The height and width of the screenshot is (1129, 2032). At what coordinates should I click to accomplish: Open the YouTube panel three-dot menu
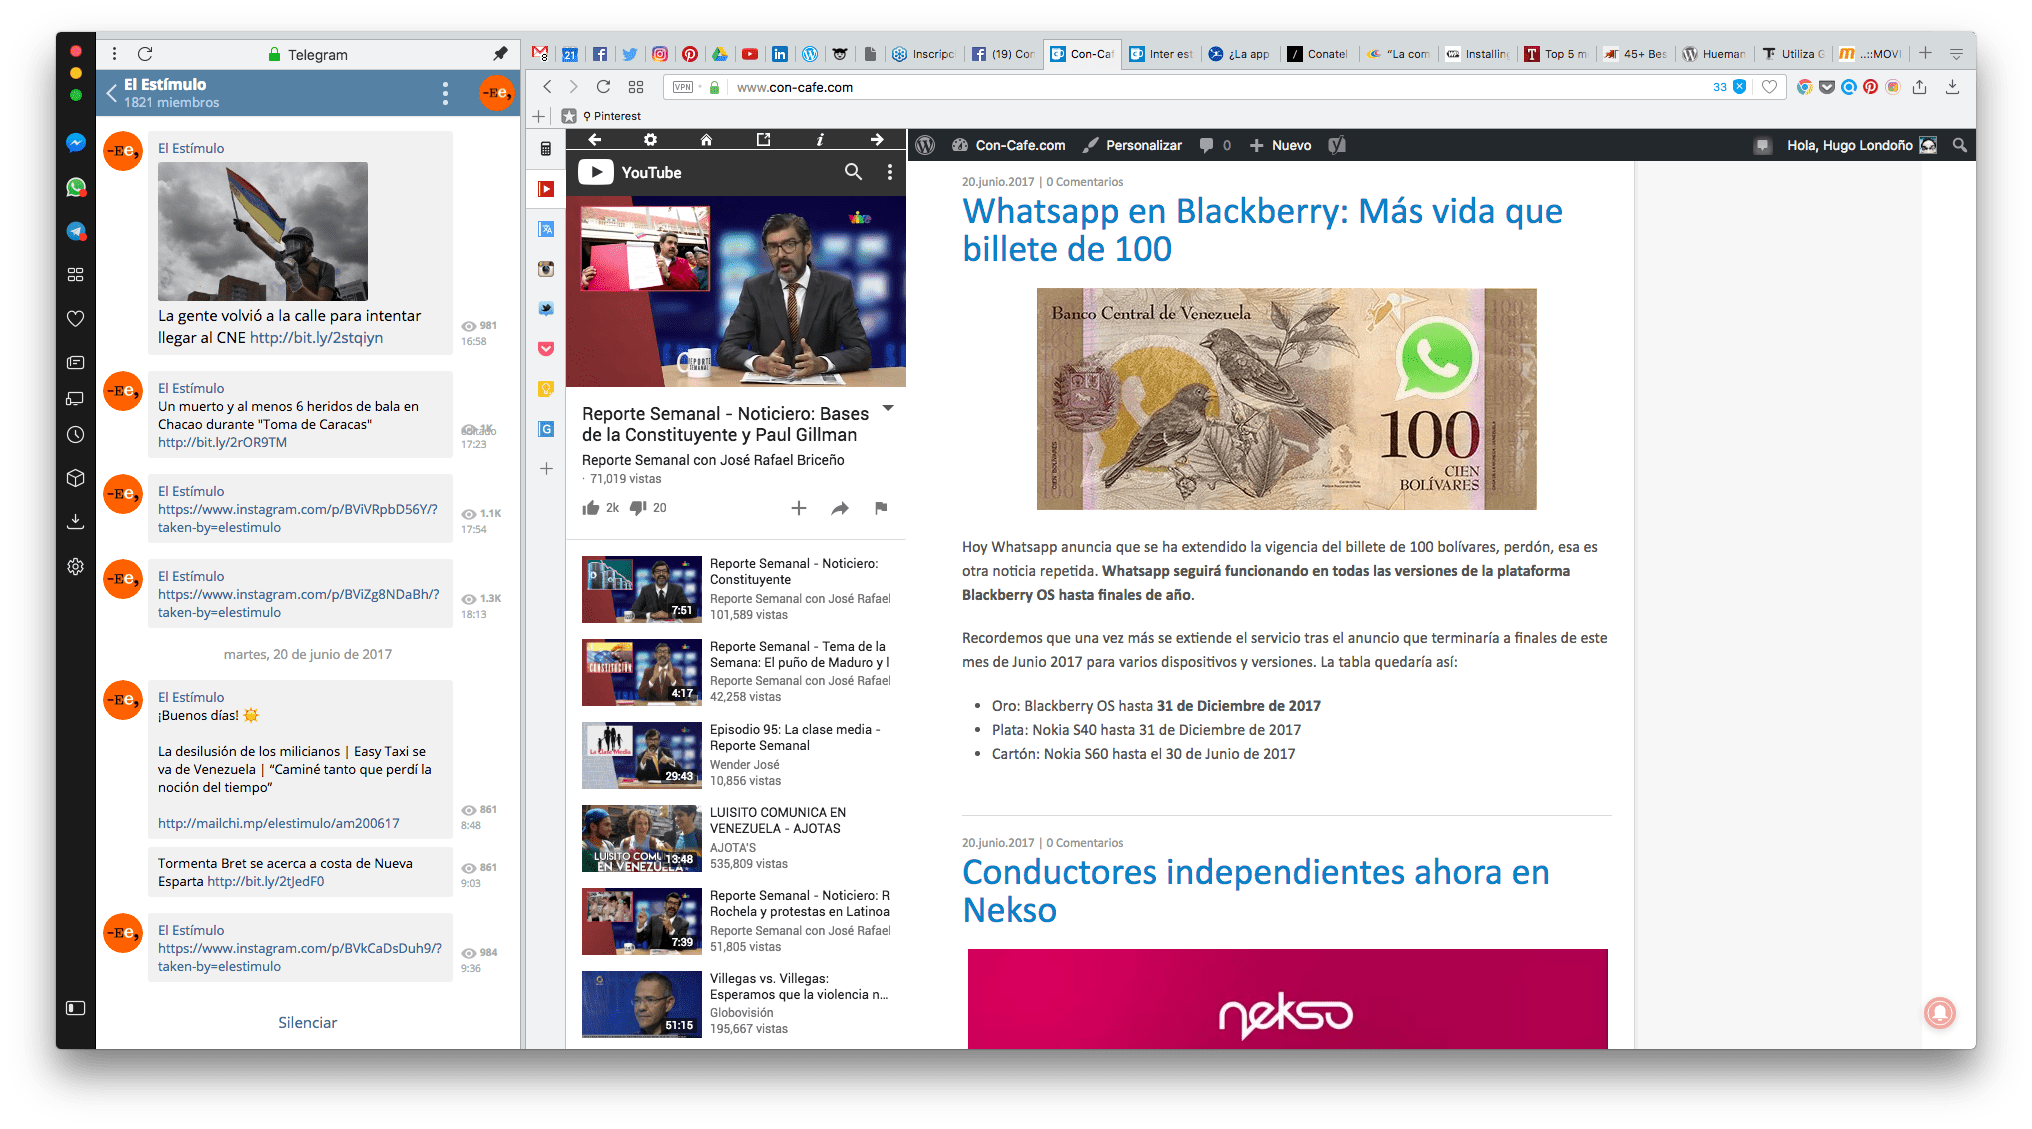pos(891,172)
